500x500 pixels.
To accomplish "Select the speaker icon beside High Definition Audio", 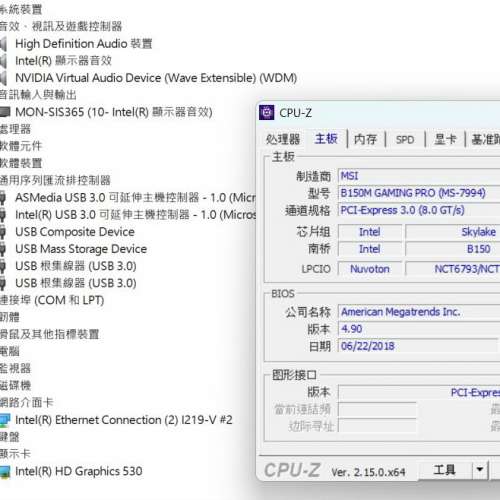I will pyautogui.click(x=3, y=44).
